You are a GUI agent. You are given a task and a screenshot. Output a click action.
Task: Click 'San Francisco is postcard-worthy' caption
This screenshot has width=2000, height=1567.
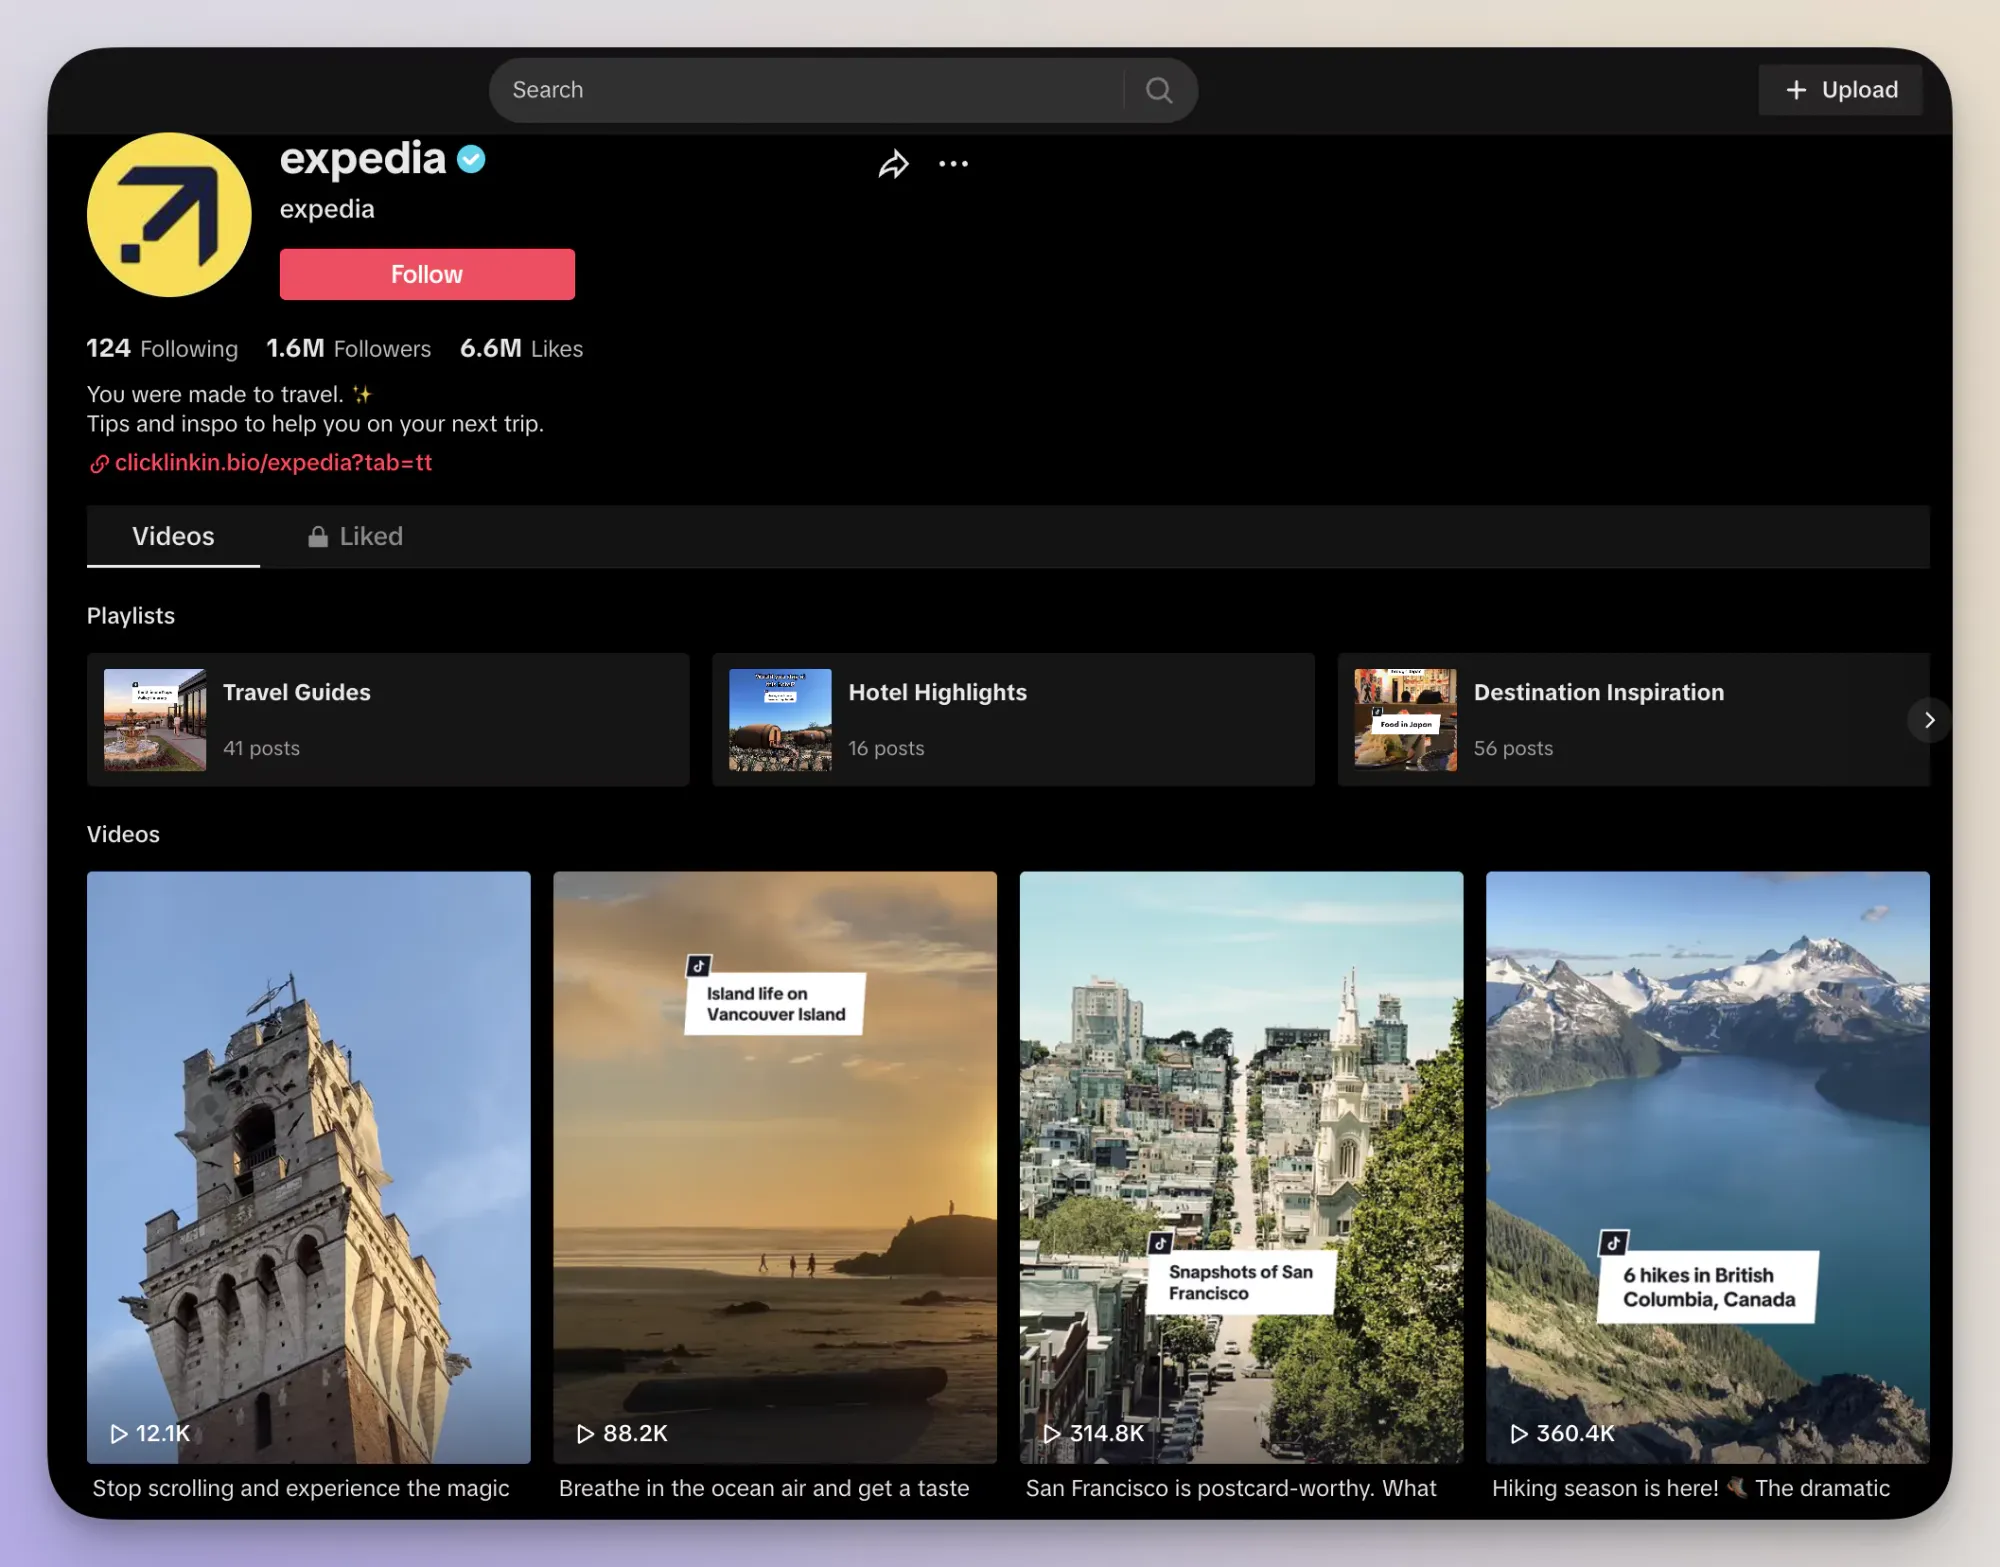[1231, 1488]
